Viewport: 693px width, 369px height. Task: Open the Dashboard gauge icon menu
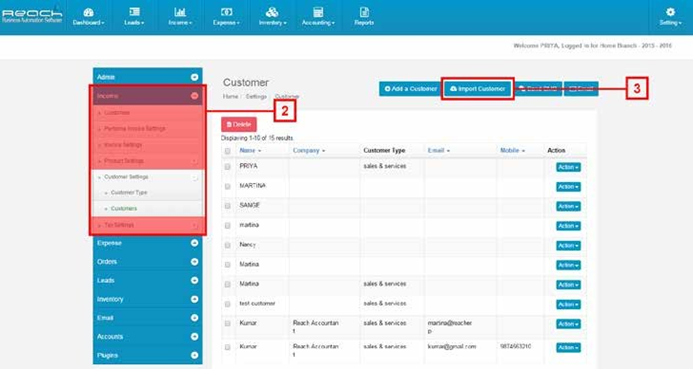coord(88,12)
